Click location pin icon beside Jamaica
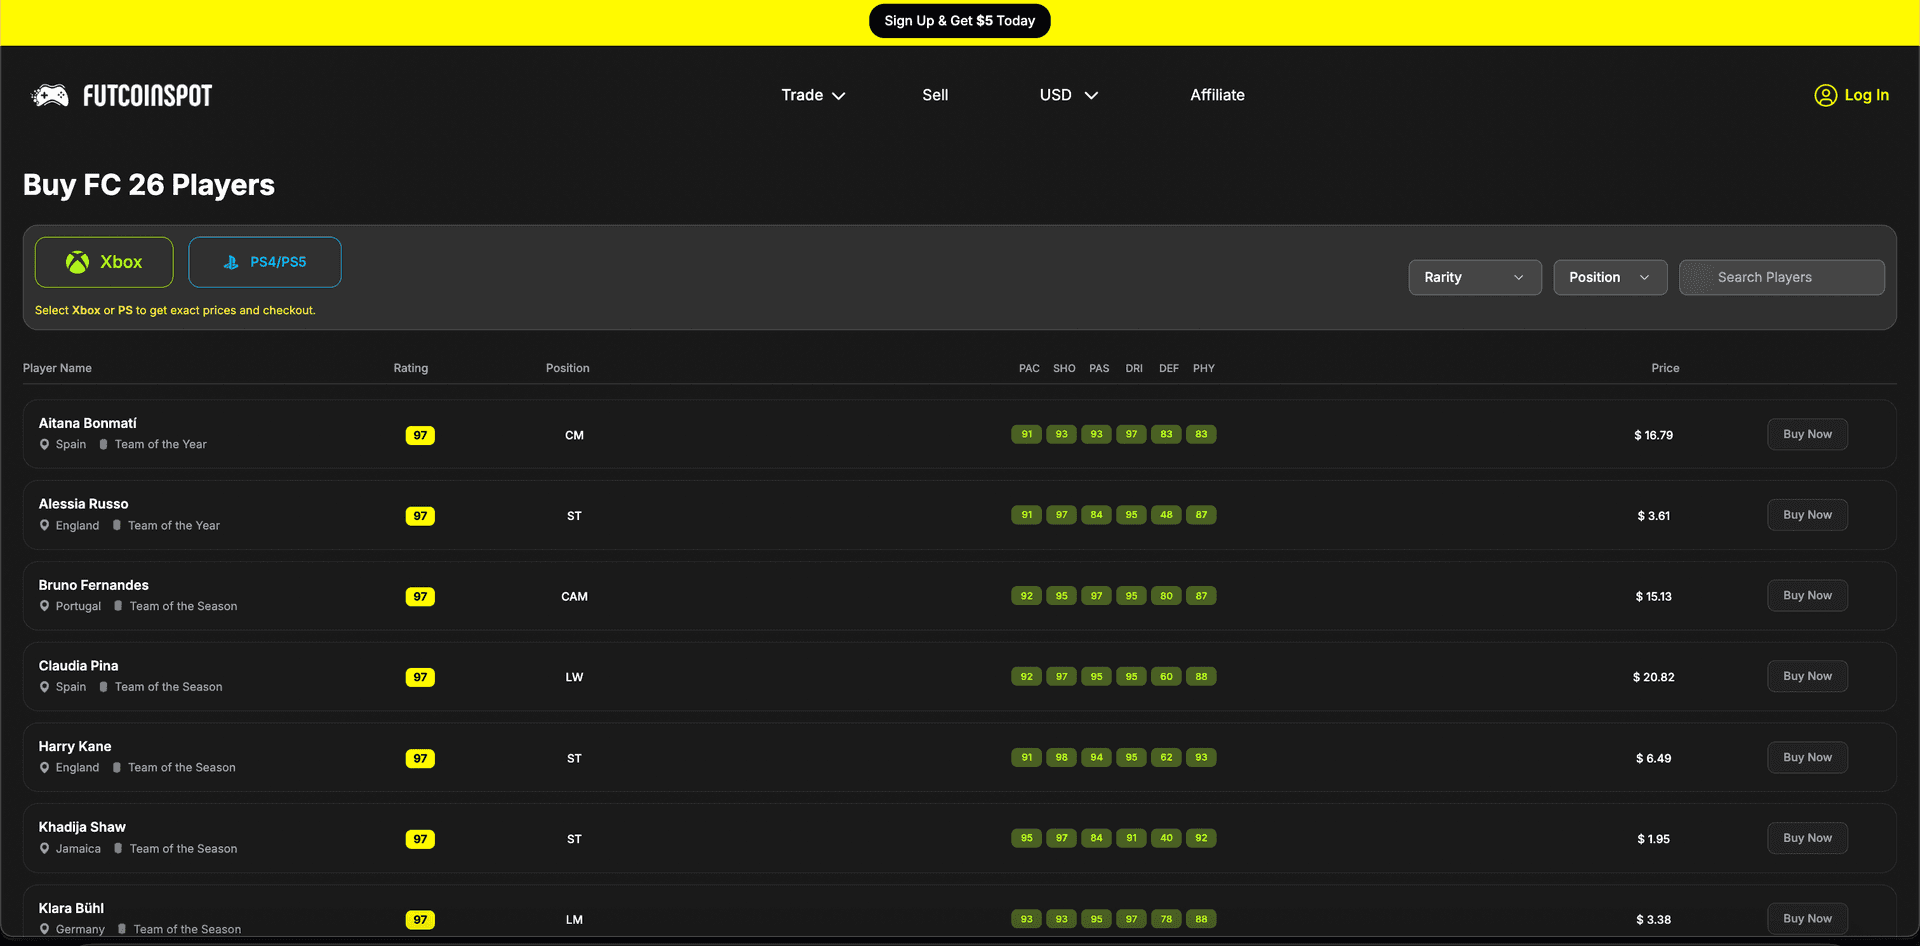The height and width of the screenshot is (946, 1920). [44, 848]
